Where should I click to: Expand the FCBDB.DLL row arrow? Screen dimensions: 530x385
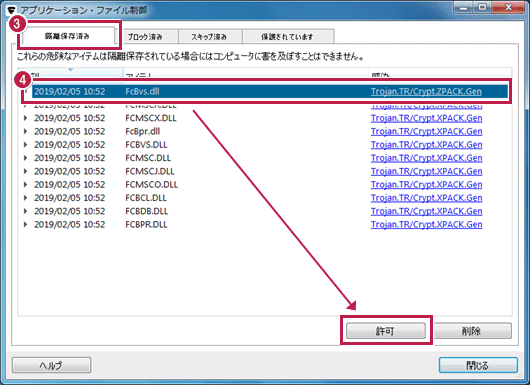[x=25, y=211]
